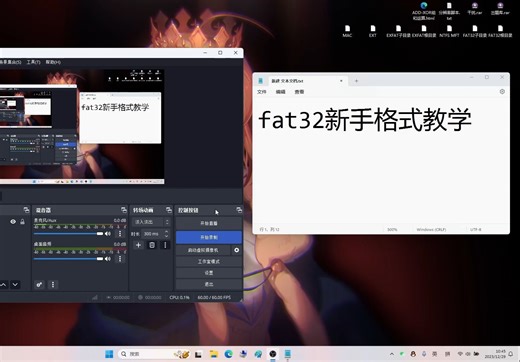The image size is (520, 362).
Task: Enable Studio Mode in OBS controls
Action: pos(209,262)
